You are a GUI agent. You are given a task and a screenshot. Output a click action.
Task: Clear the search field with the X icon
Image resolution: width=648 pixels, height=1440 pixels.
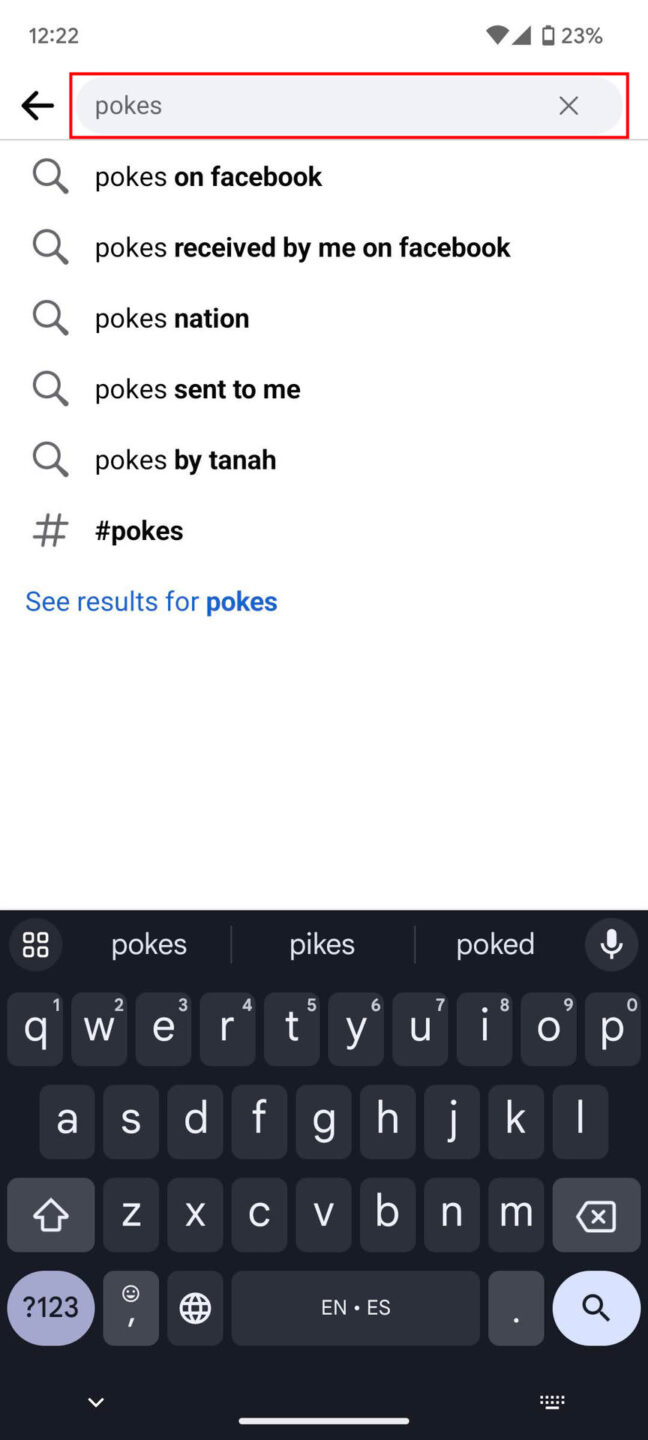click(x=568, y=105)
